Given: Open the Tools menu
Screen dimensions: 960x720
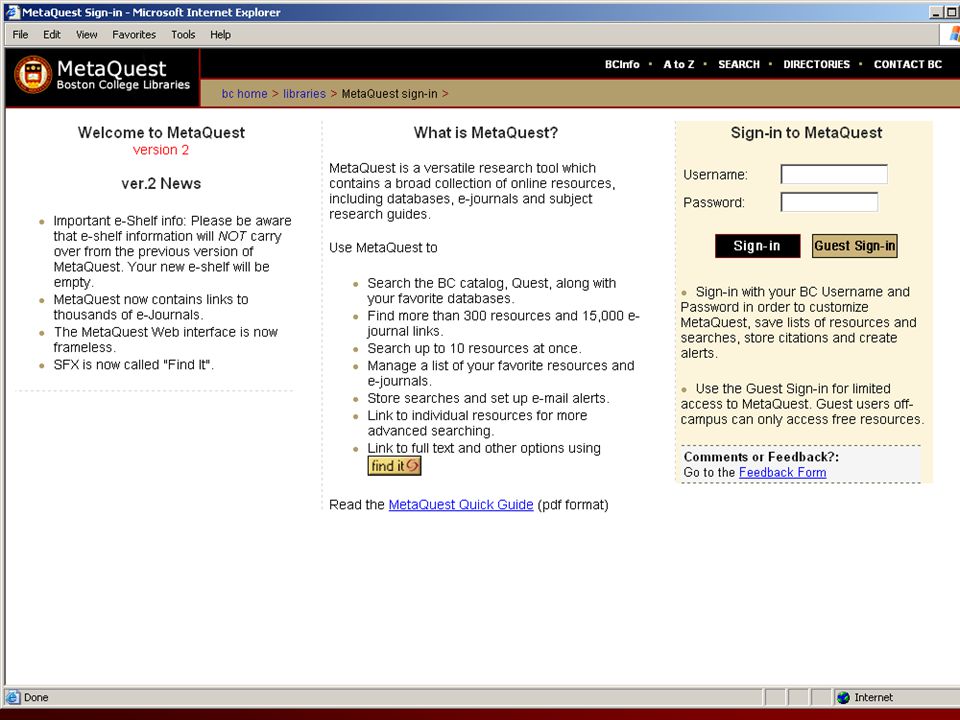Looking at the screenshot, I should pyautogui.click(x=183, y=34).
